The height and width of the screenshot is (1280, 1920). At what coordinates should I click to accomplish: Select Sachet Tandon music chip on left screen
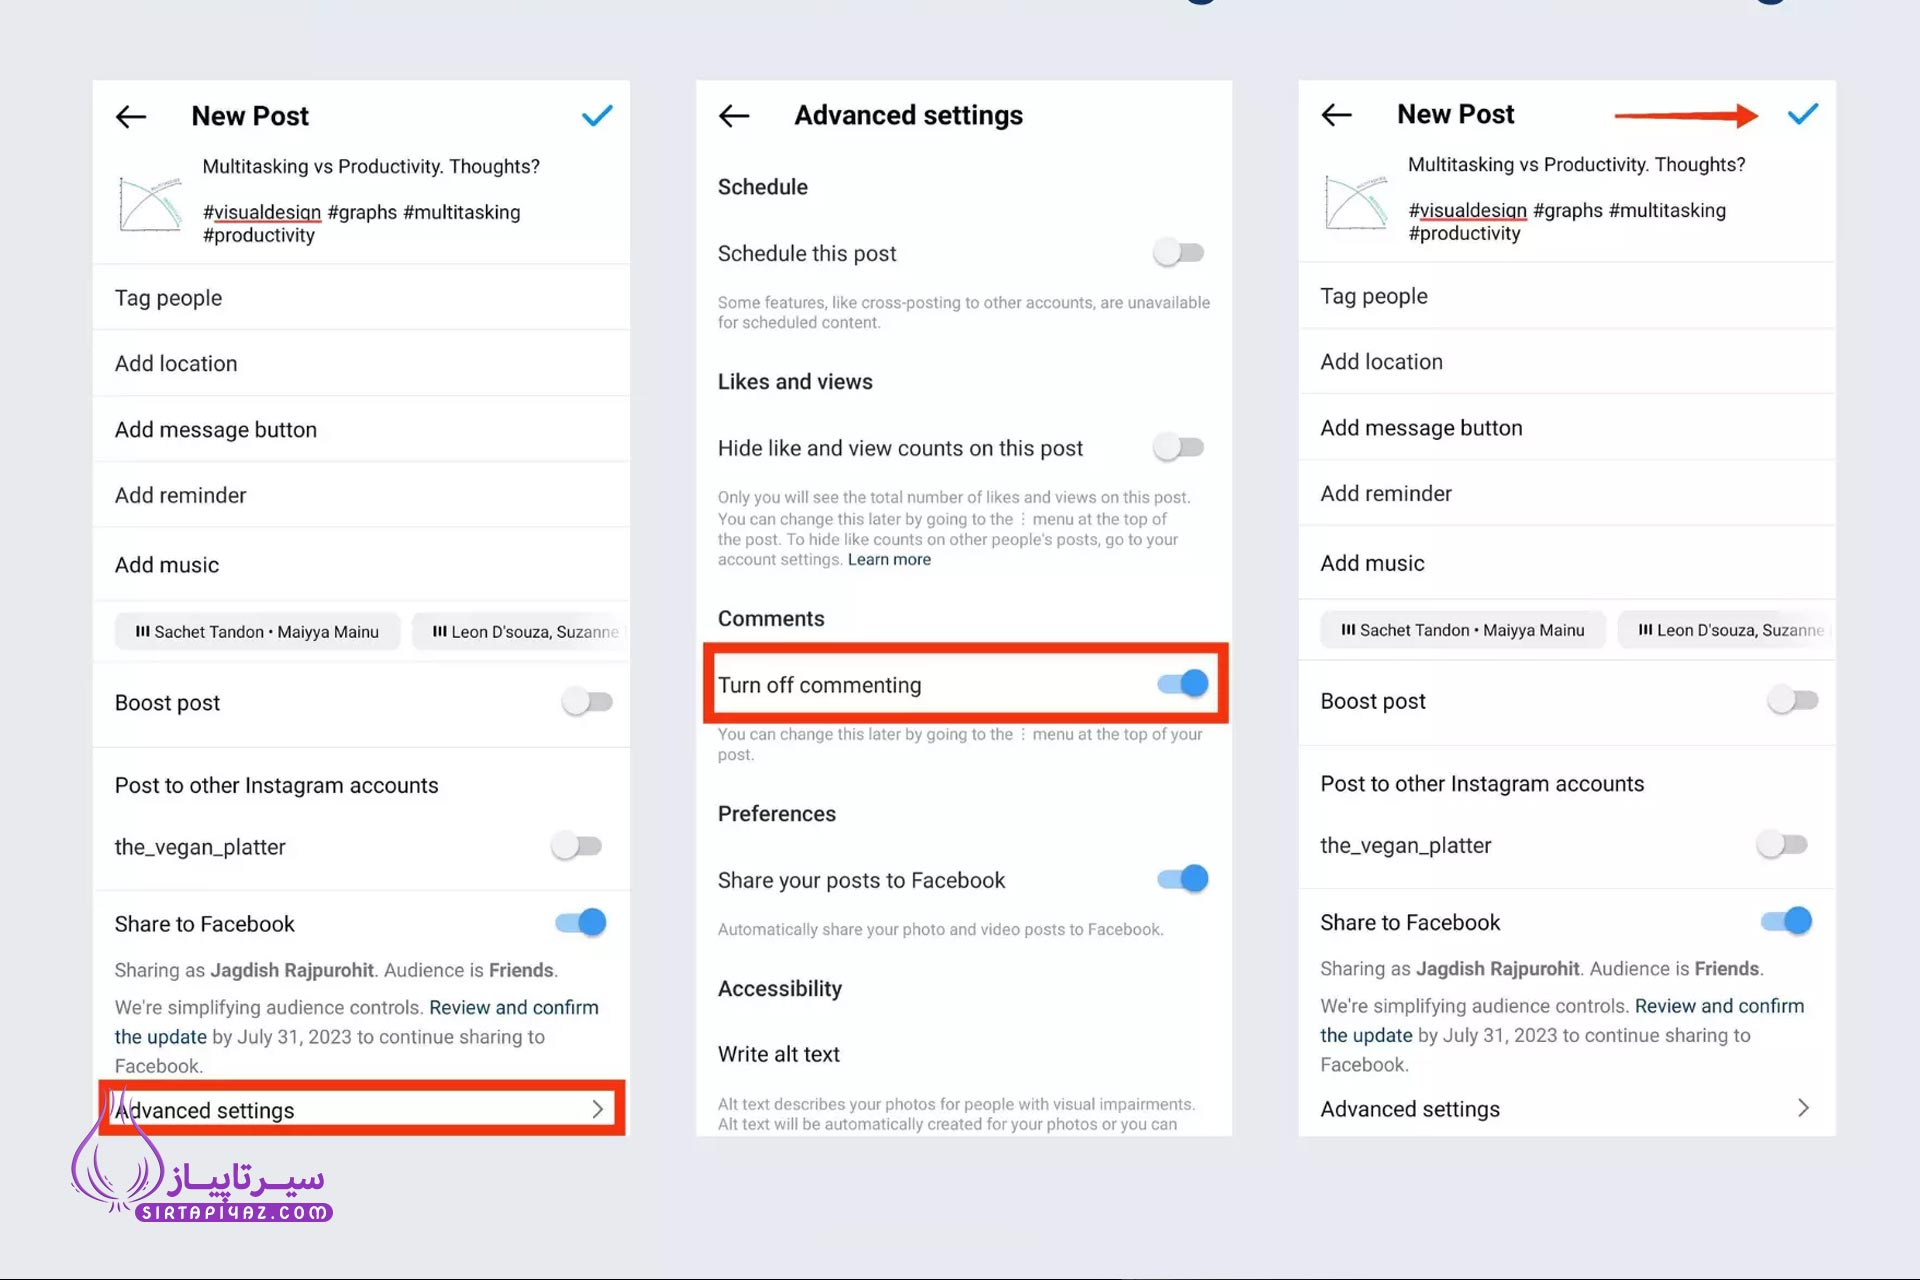[x=257, y=632]
